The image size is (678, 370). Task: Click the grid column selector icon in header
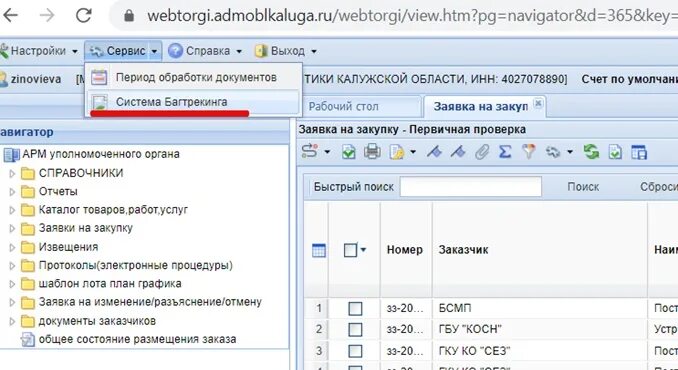pos(319,250)
